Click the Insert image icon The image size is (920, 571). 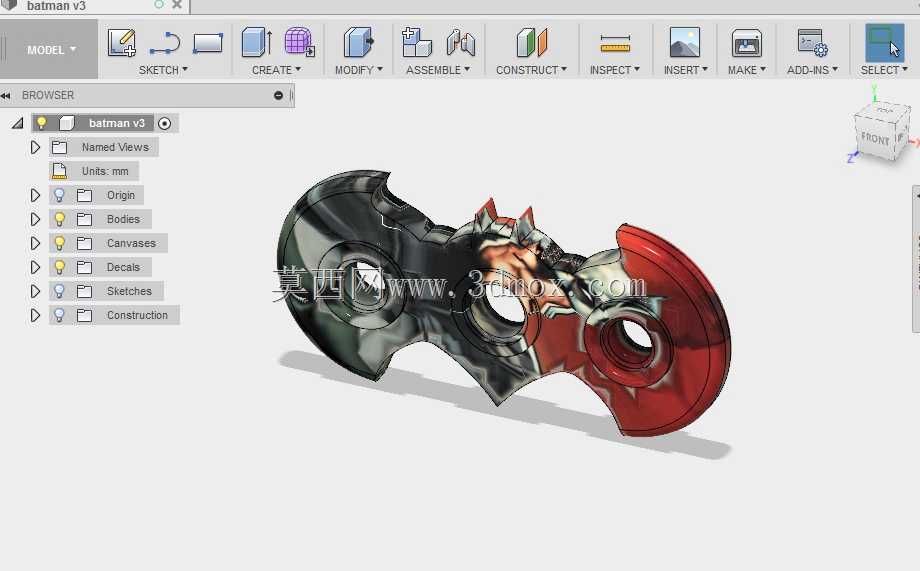(x=685, y=42)
